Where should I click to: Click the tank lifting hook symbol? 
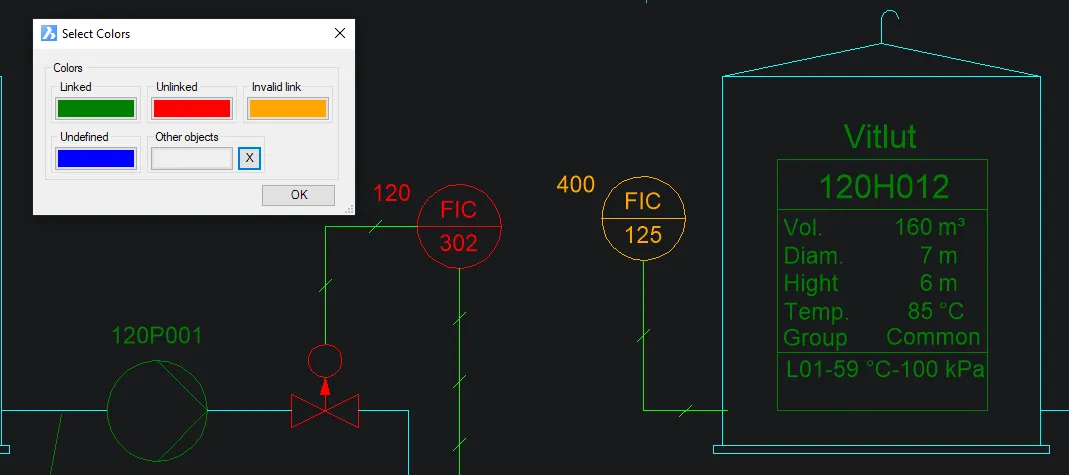tap(889, 27)
